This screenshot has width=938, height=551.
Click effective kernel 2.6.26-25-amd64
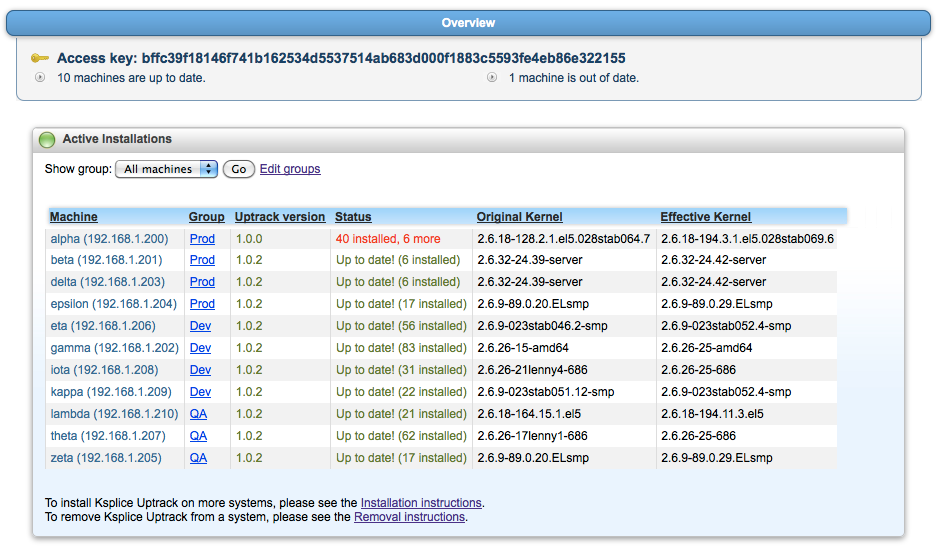click(x=706, y=348)
